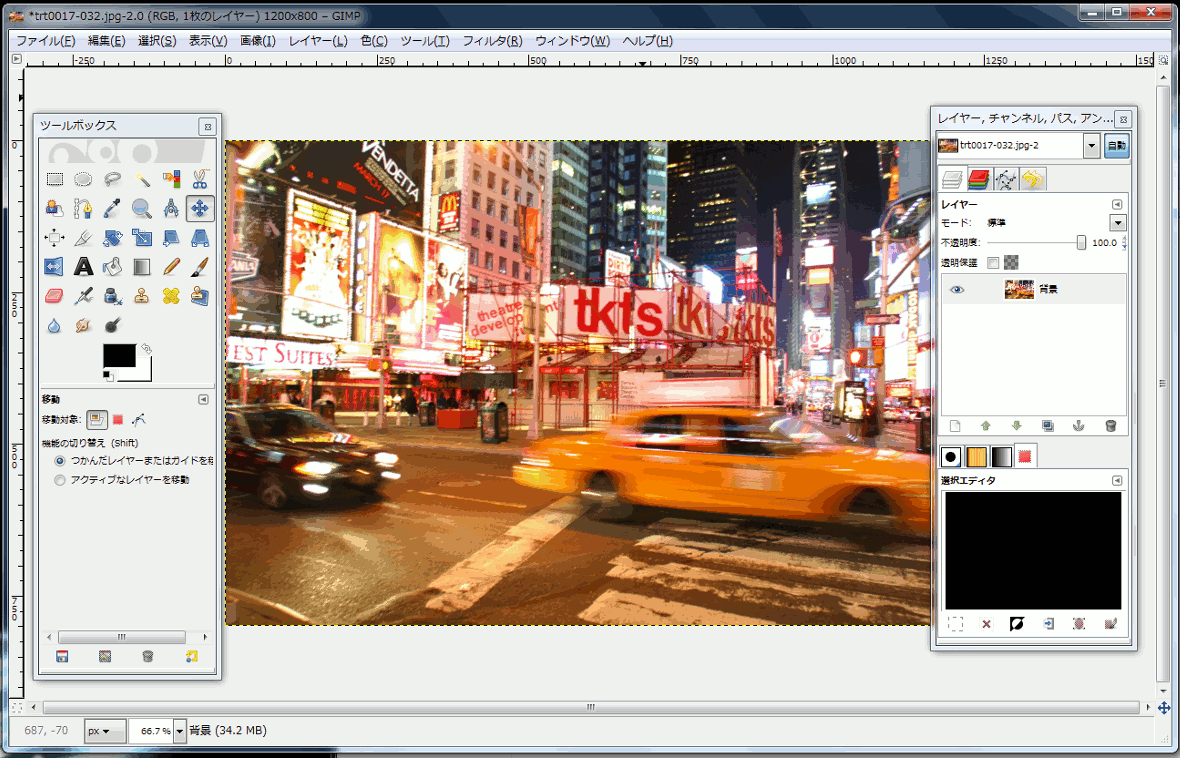This screenshot has width=1180, height=758.
Task: Select the Rectangle Select tool
Action: click(x=54, y=179)
